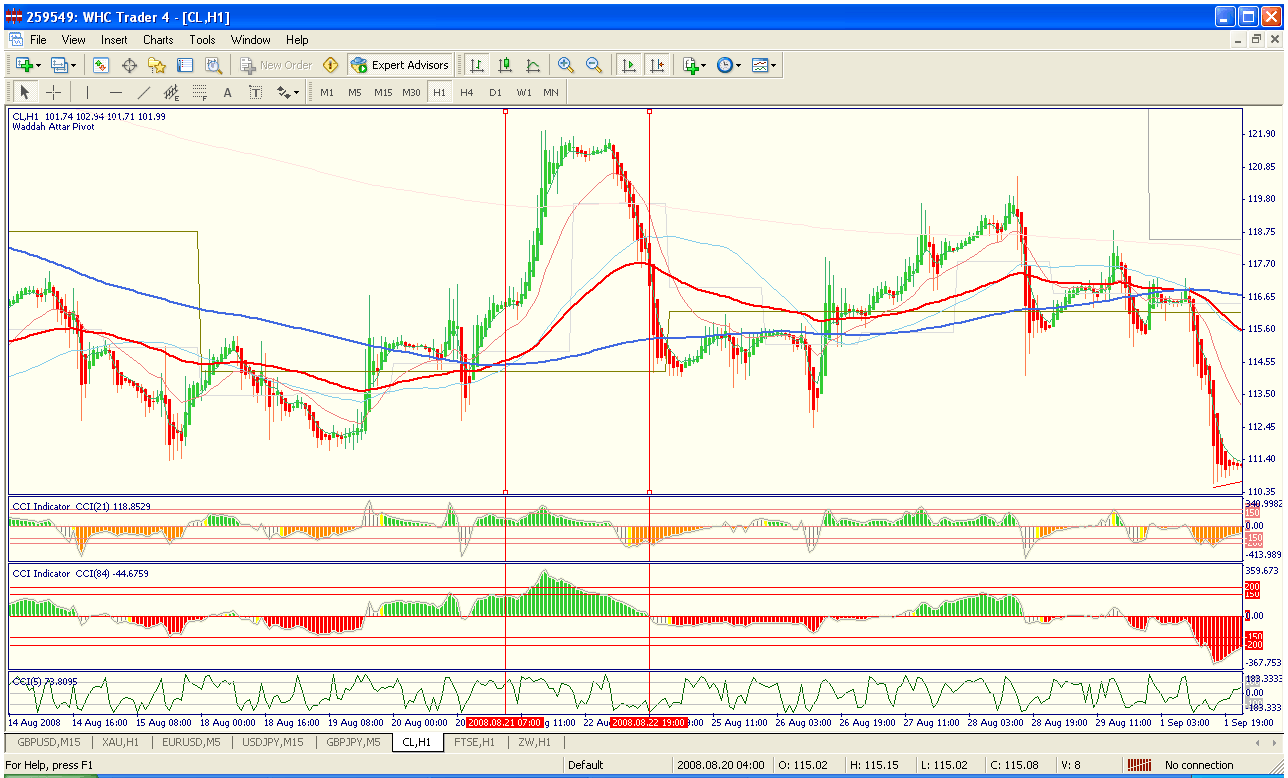Switch chart to D1 timeframe

[x=495, y=92]
